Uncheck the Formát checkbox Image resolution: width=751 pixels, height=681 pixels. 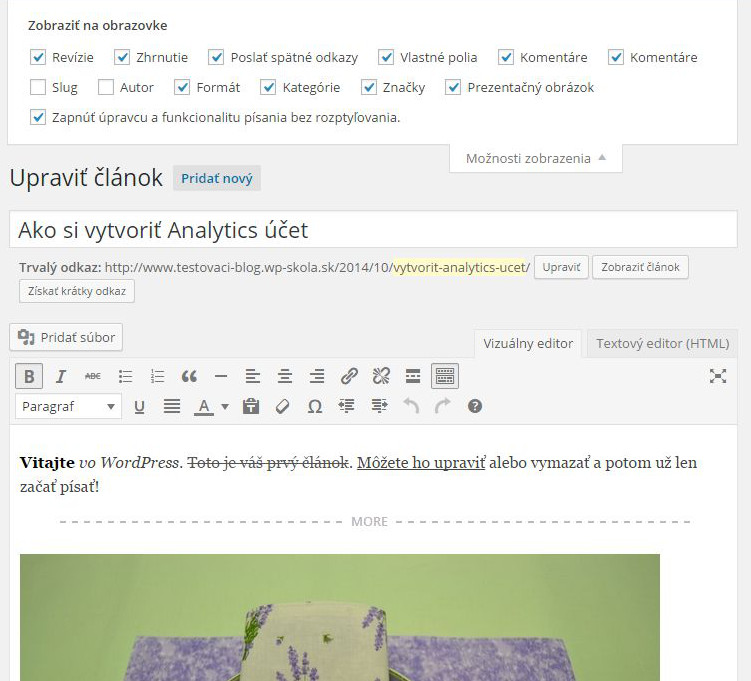tap(182, 87)
